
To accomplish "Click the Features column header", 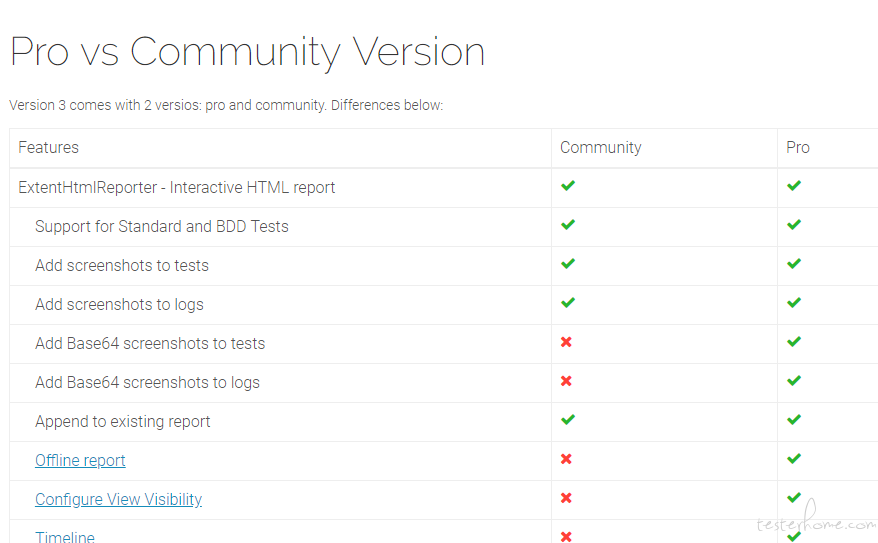I will [48, 147].
